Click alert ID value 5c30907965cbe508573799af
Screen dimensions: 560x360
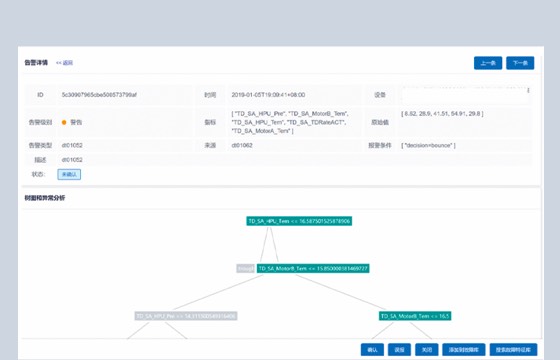[99, 95]
